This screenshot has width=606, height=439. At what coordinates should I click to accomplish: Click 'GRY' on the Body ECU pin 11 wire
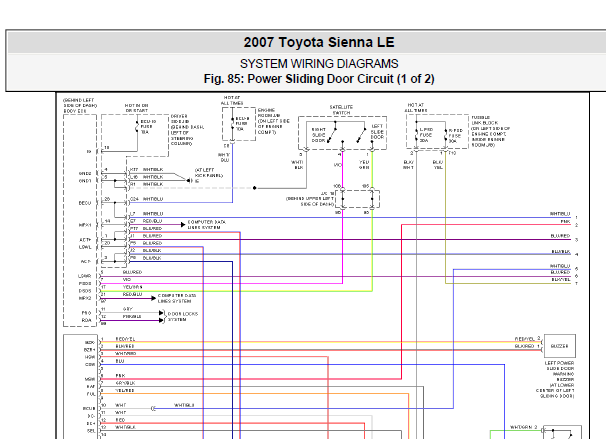click(x=128, y=309)
